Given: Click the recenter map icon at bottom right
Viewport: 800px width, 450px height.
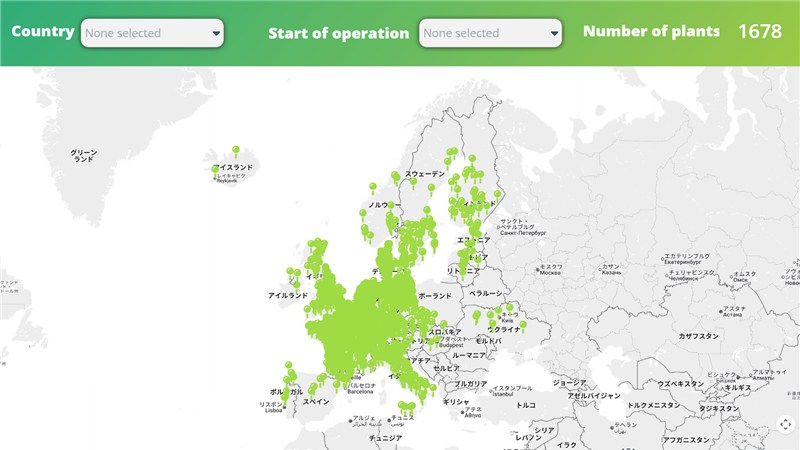Looking at the screenshot, I should click(786, 424).
